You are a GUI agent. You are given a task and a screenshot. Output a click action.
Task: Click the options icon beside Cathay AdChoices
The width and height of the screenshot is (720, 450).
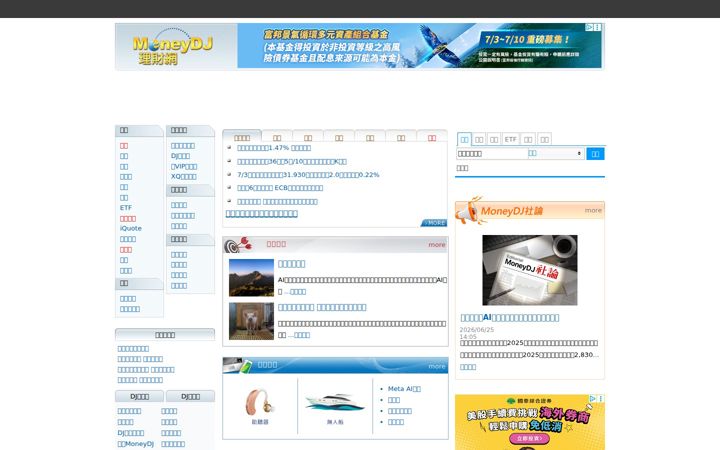point(601,399)
